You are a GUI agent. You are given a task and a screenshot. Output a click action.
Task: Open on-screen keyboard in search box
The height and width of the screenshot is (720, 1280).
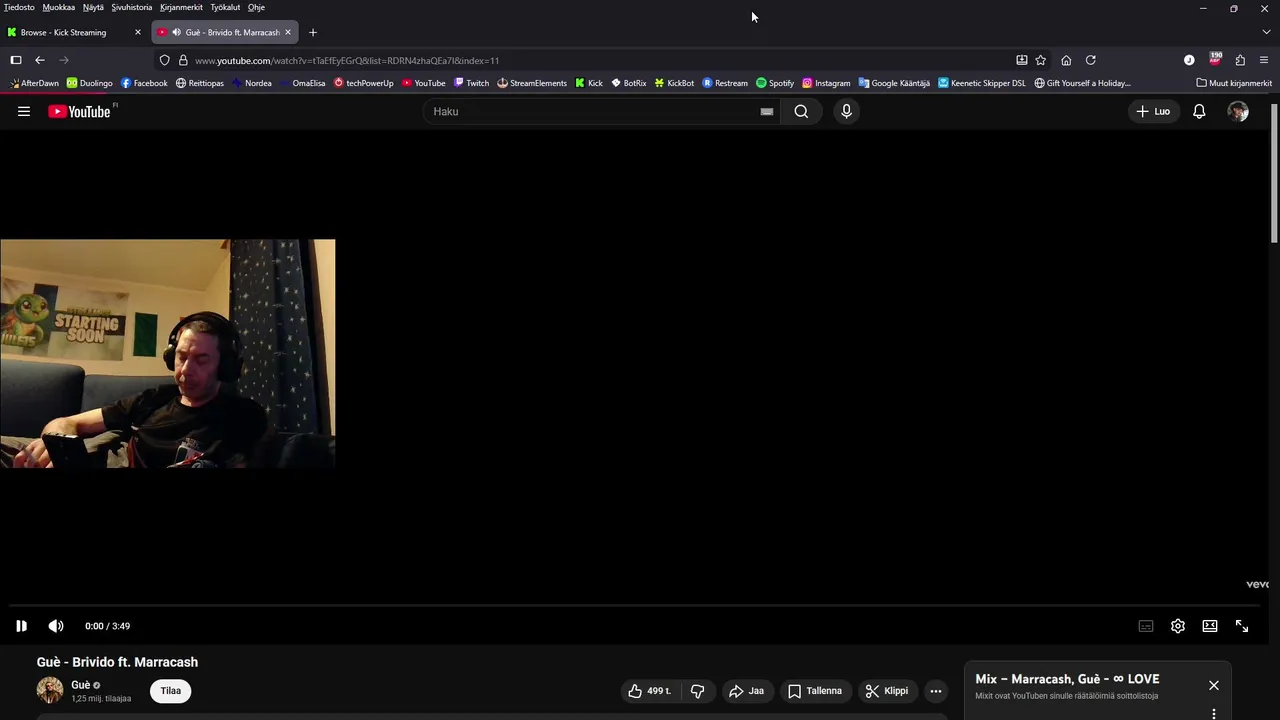(767, 111)
